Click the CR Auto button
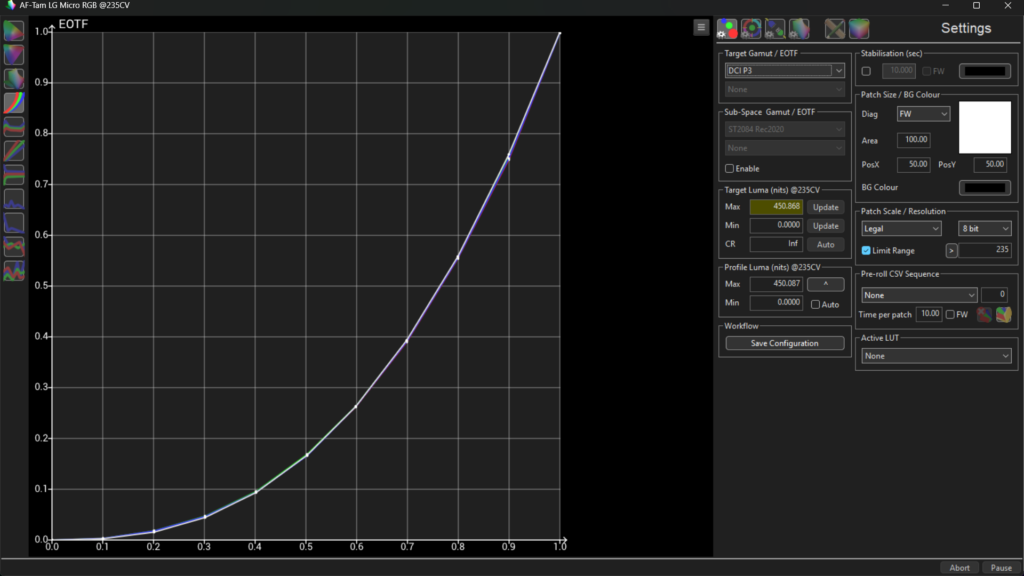Screen dimensions: 1024x576 [825, 244]
